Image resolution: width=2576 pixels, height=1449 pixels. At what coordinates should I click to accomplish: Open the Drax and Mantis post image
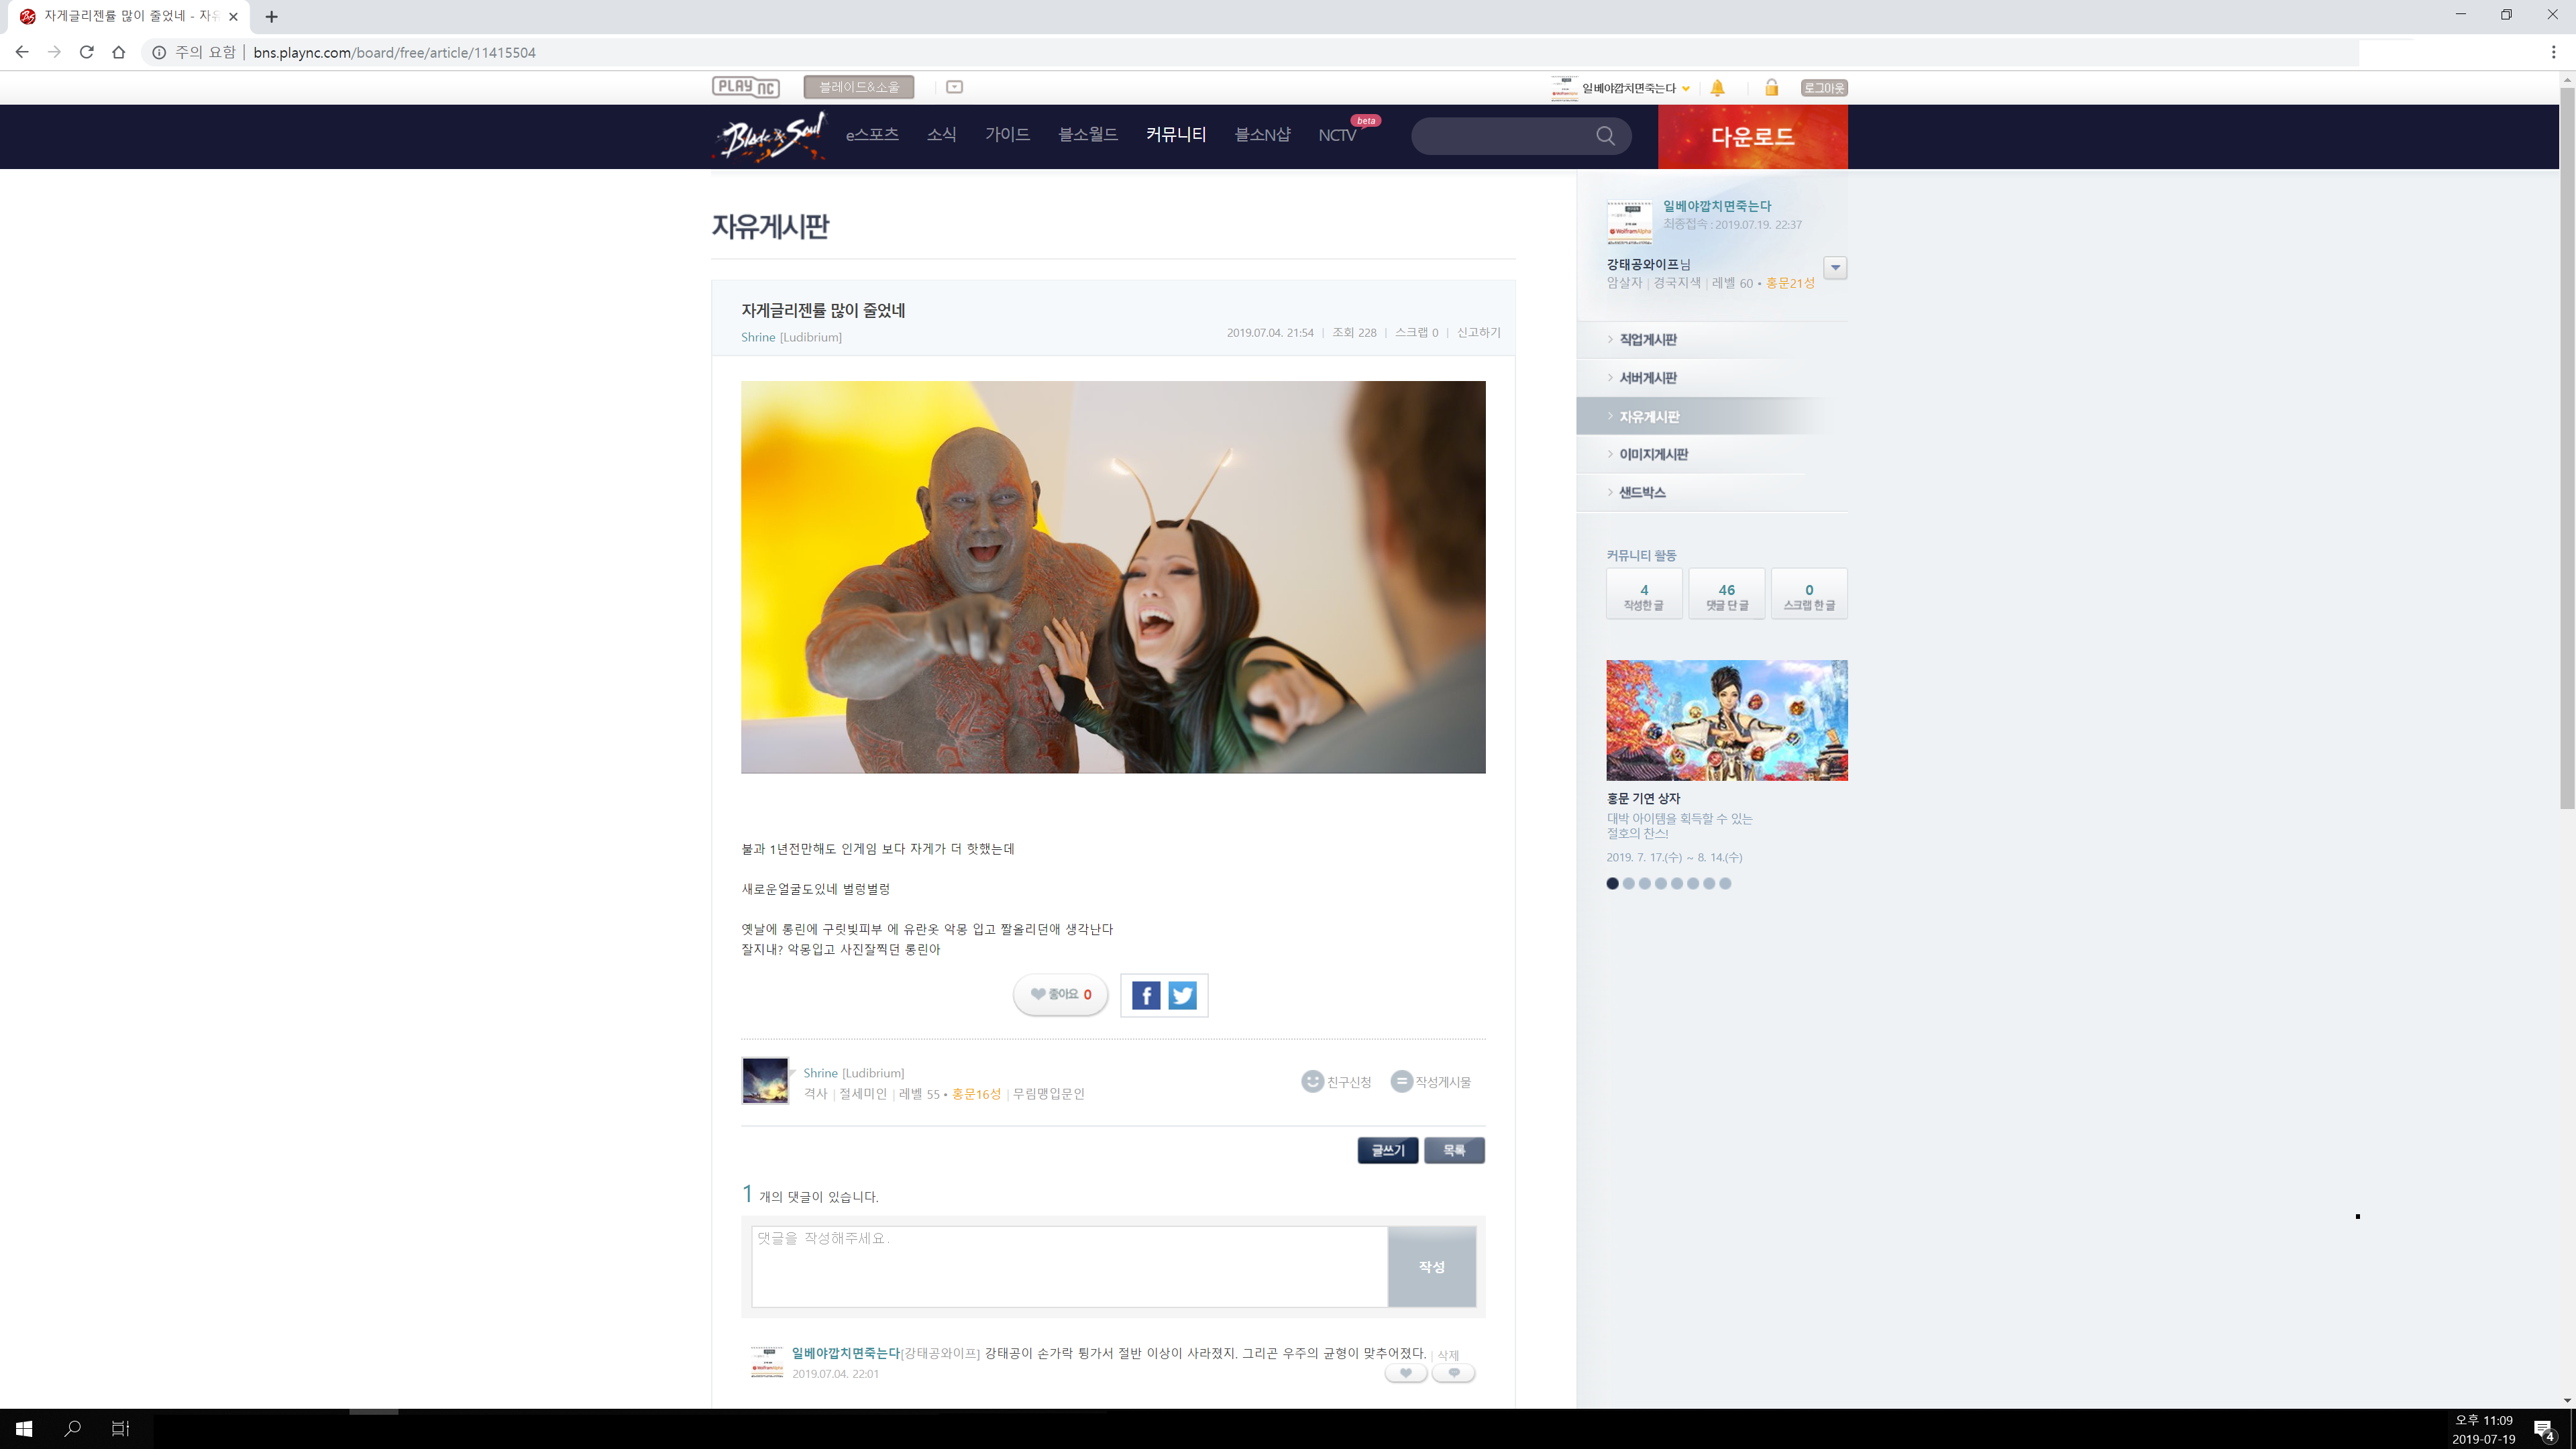(1113, 577)
